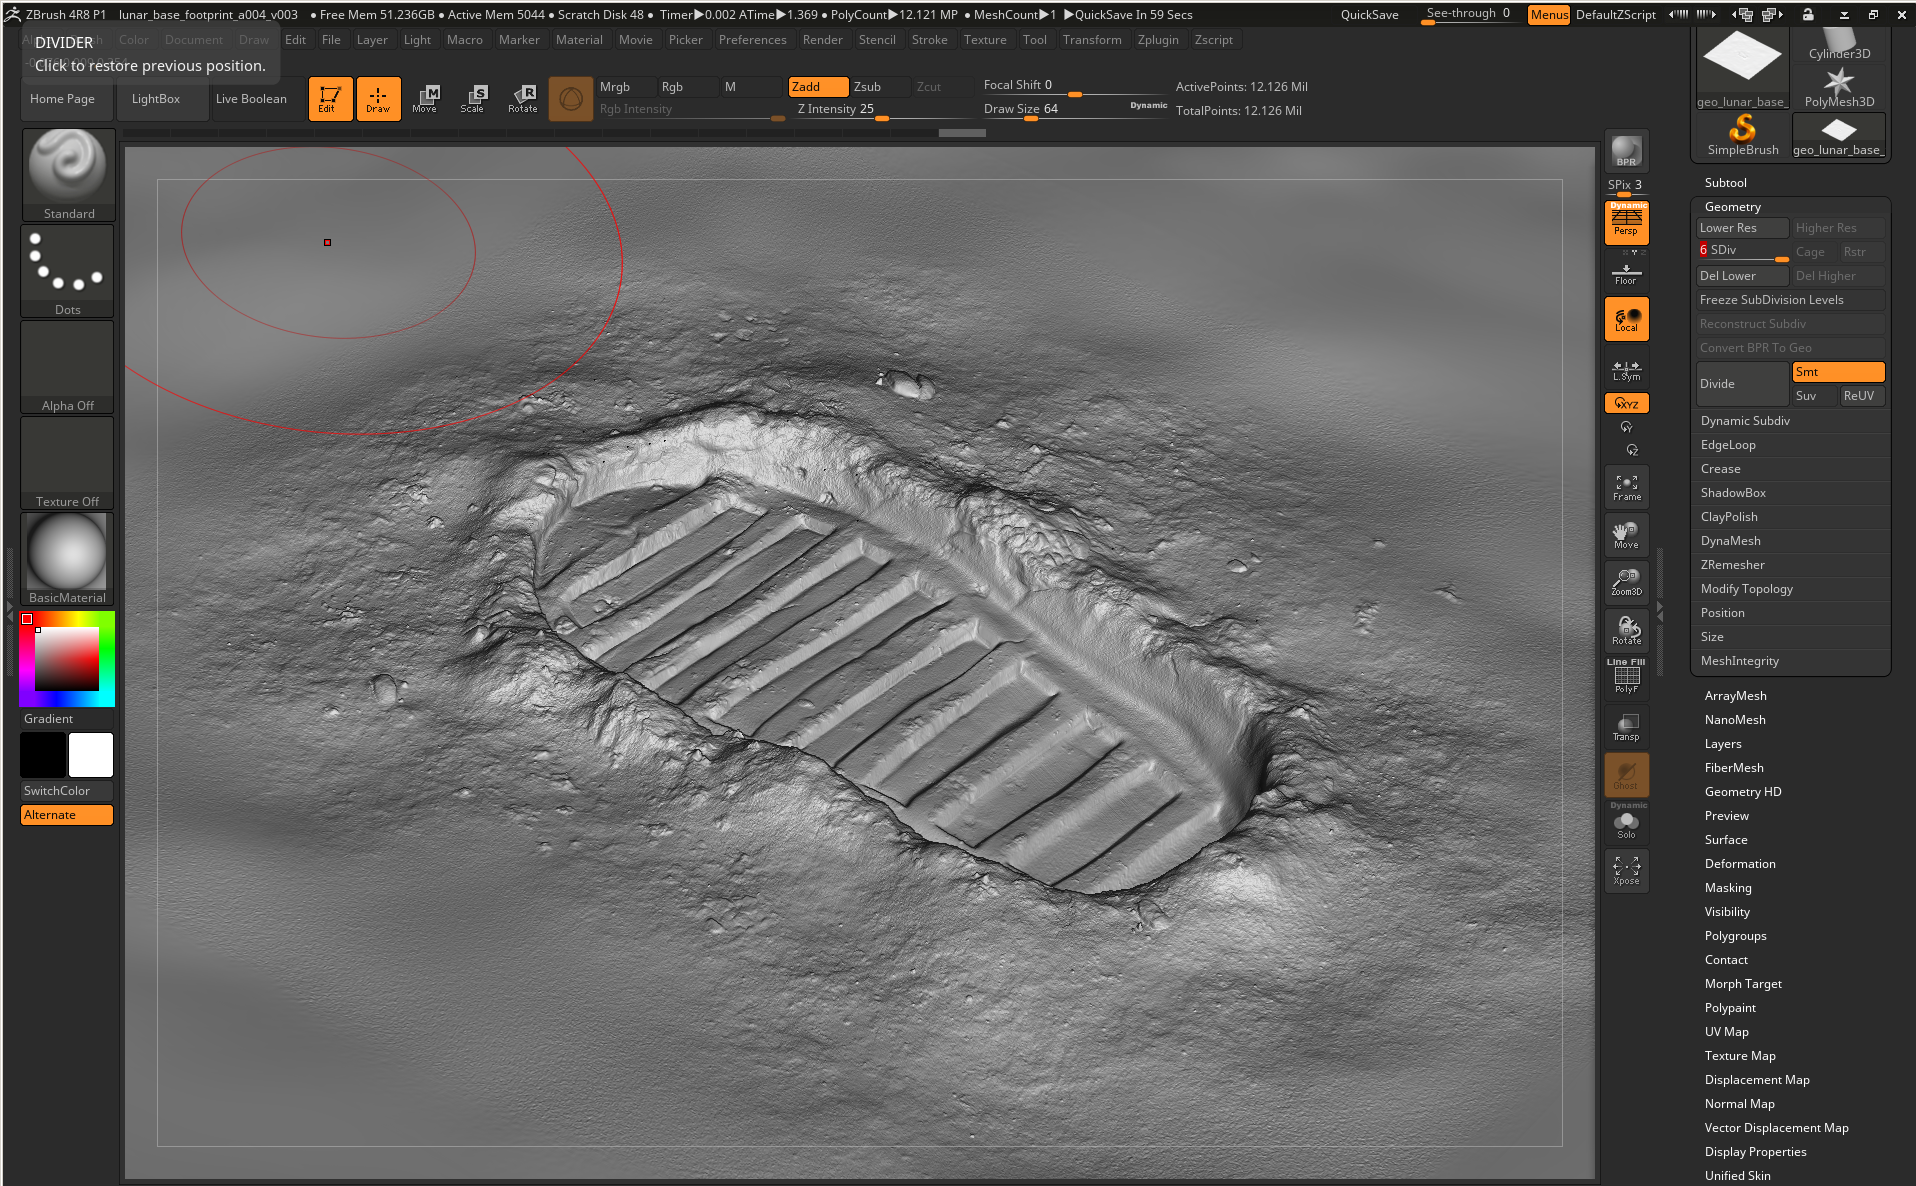
Task: Open the Material menu
Action: pyautogui.click(x=579, y=40)
